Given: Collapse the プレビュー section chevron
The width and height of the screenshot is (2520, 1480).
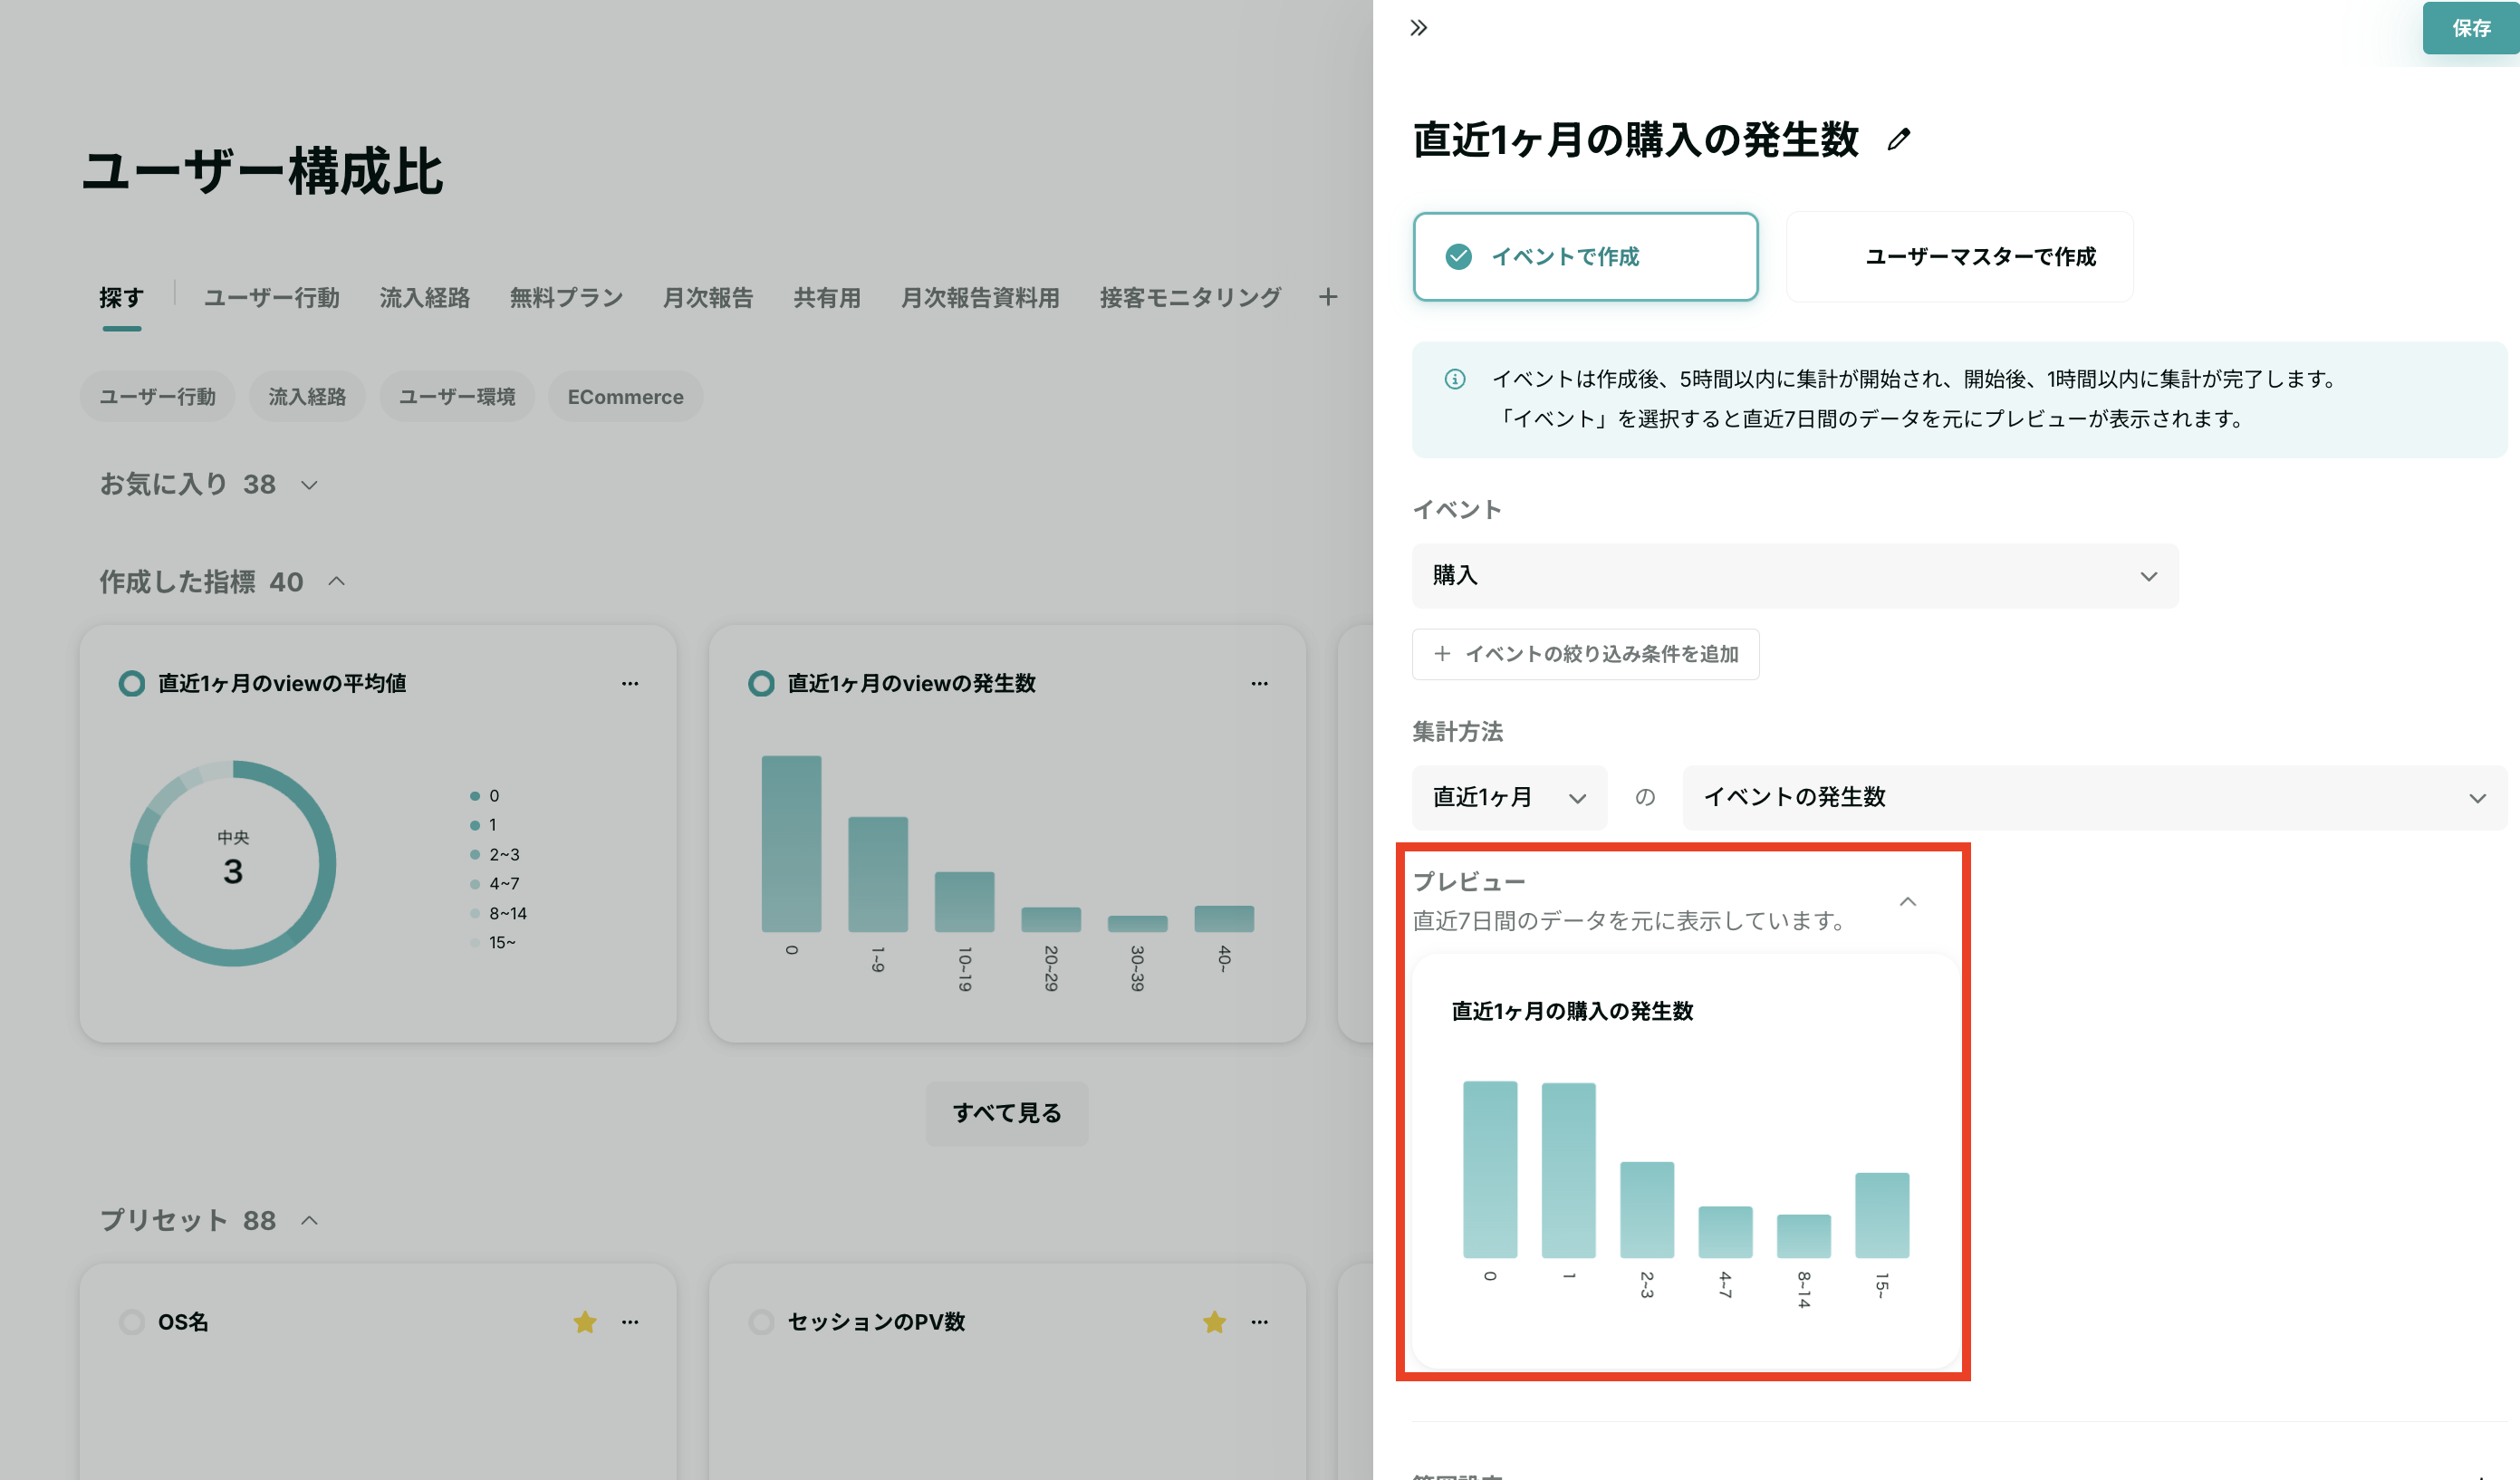Looking at the screenshot, I should tap(1907, 902).
